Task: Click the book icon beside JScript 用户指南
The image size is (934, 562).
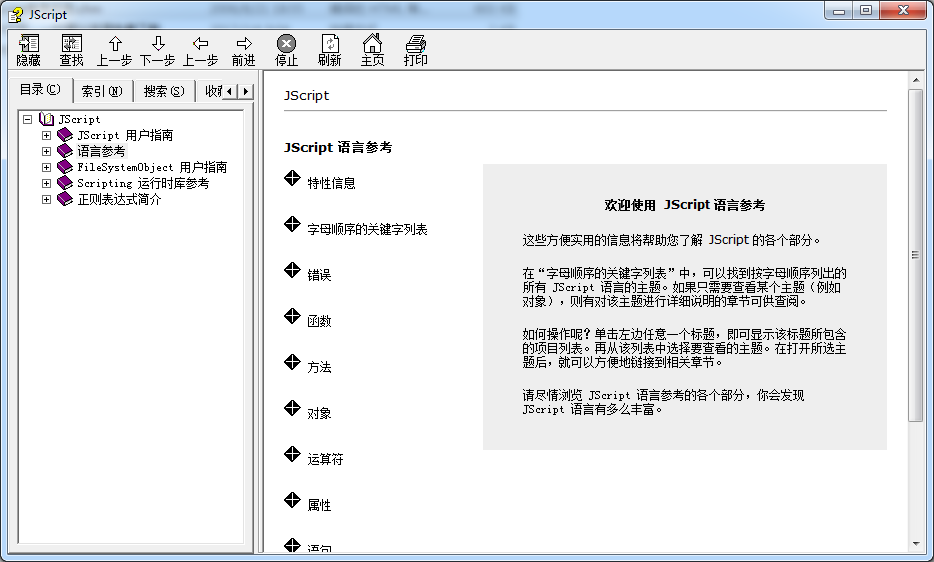Action: tap(65, 135)
